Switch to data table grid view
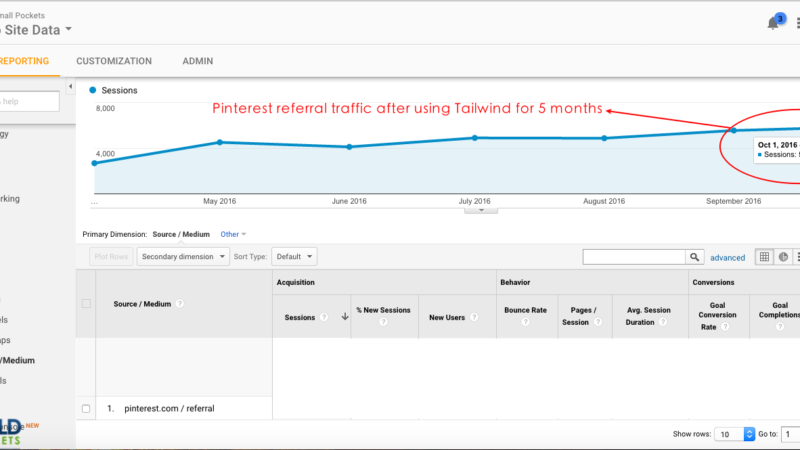Viewport: 800px width, 450px height. pos(765,257)
